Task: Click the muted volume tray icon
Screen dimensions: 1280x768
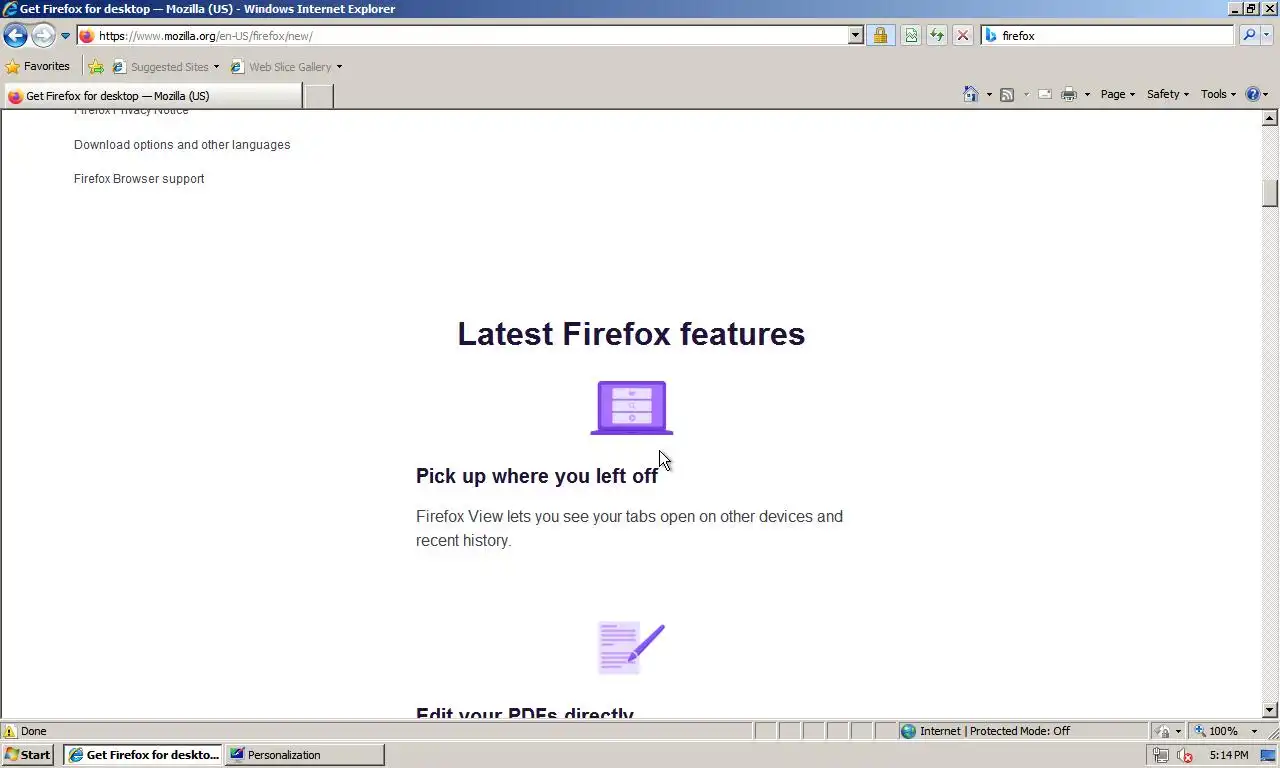Action: click(x=1185, y=756)
